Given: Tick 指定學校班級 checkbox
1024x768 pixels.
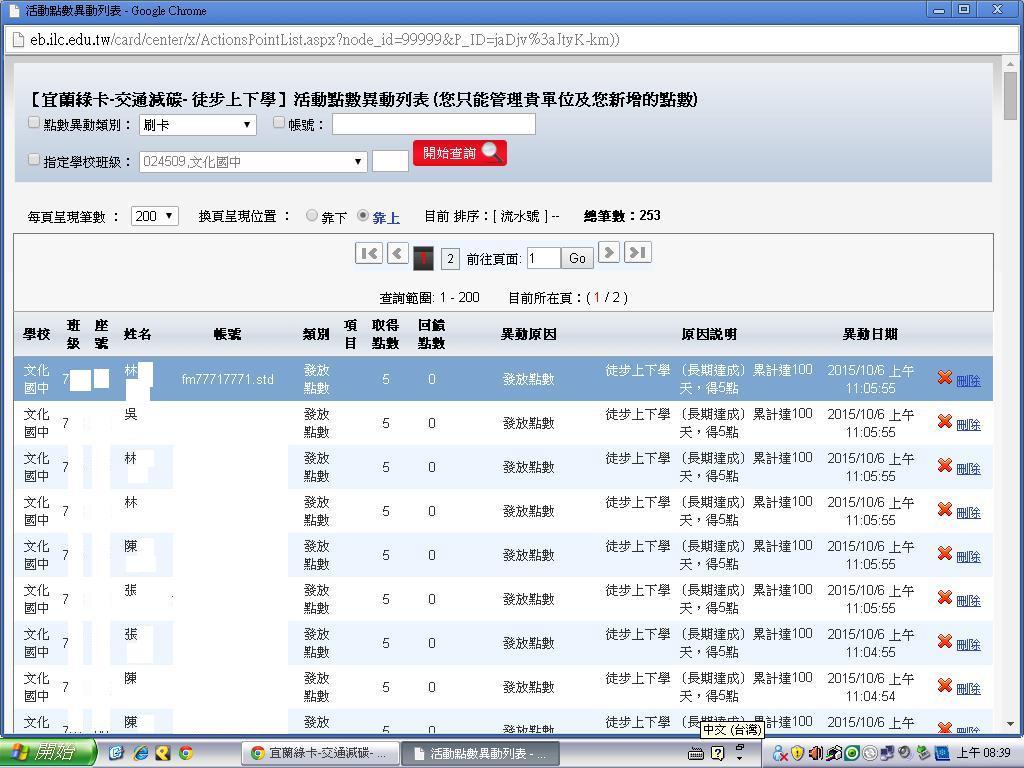Looking at the screenshot, I should [34, 159].
